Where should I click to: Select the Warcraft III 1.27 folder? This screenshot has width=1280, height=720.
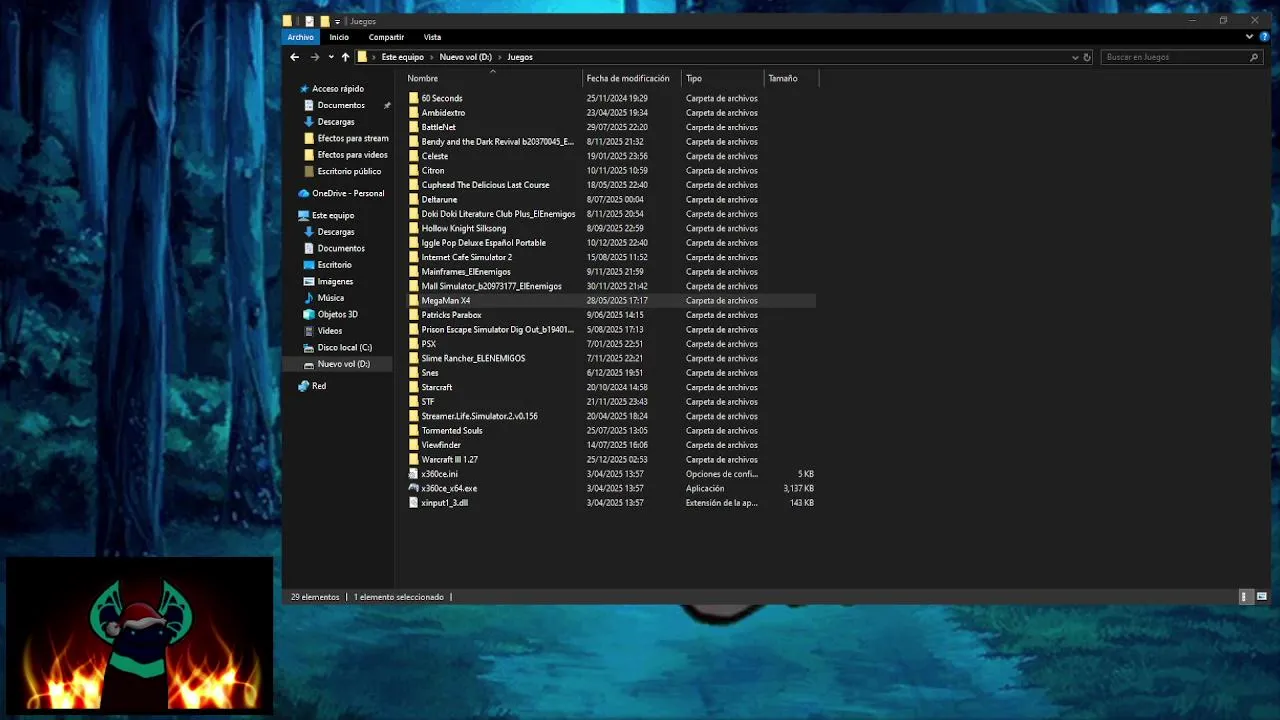(x=450, y=459)
